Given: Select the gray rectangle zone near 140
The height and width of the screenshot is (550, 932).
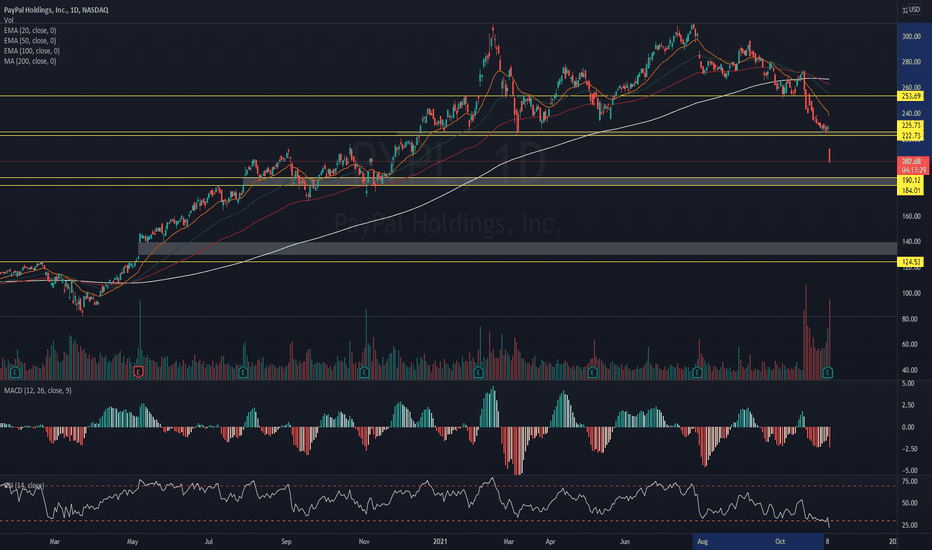Looking at the screenshot, I should 517,249.
